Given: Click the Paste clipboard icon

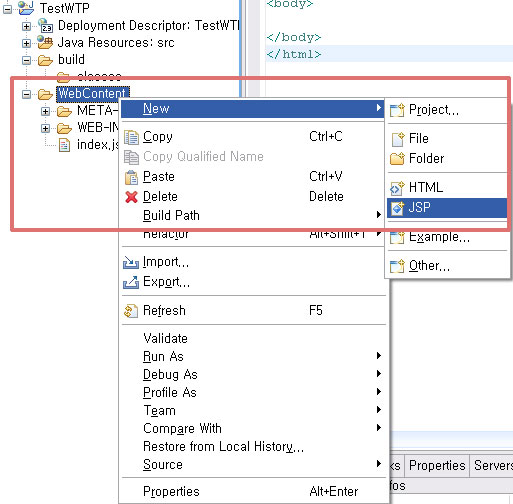Looking at the screenshot, I should (131, 177).
